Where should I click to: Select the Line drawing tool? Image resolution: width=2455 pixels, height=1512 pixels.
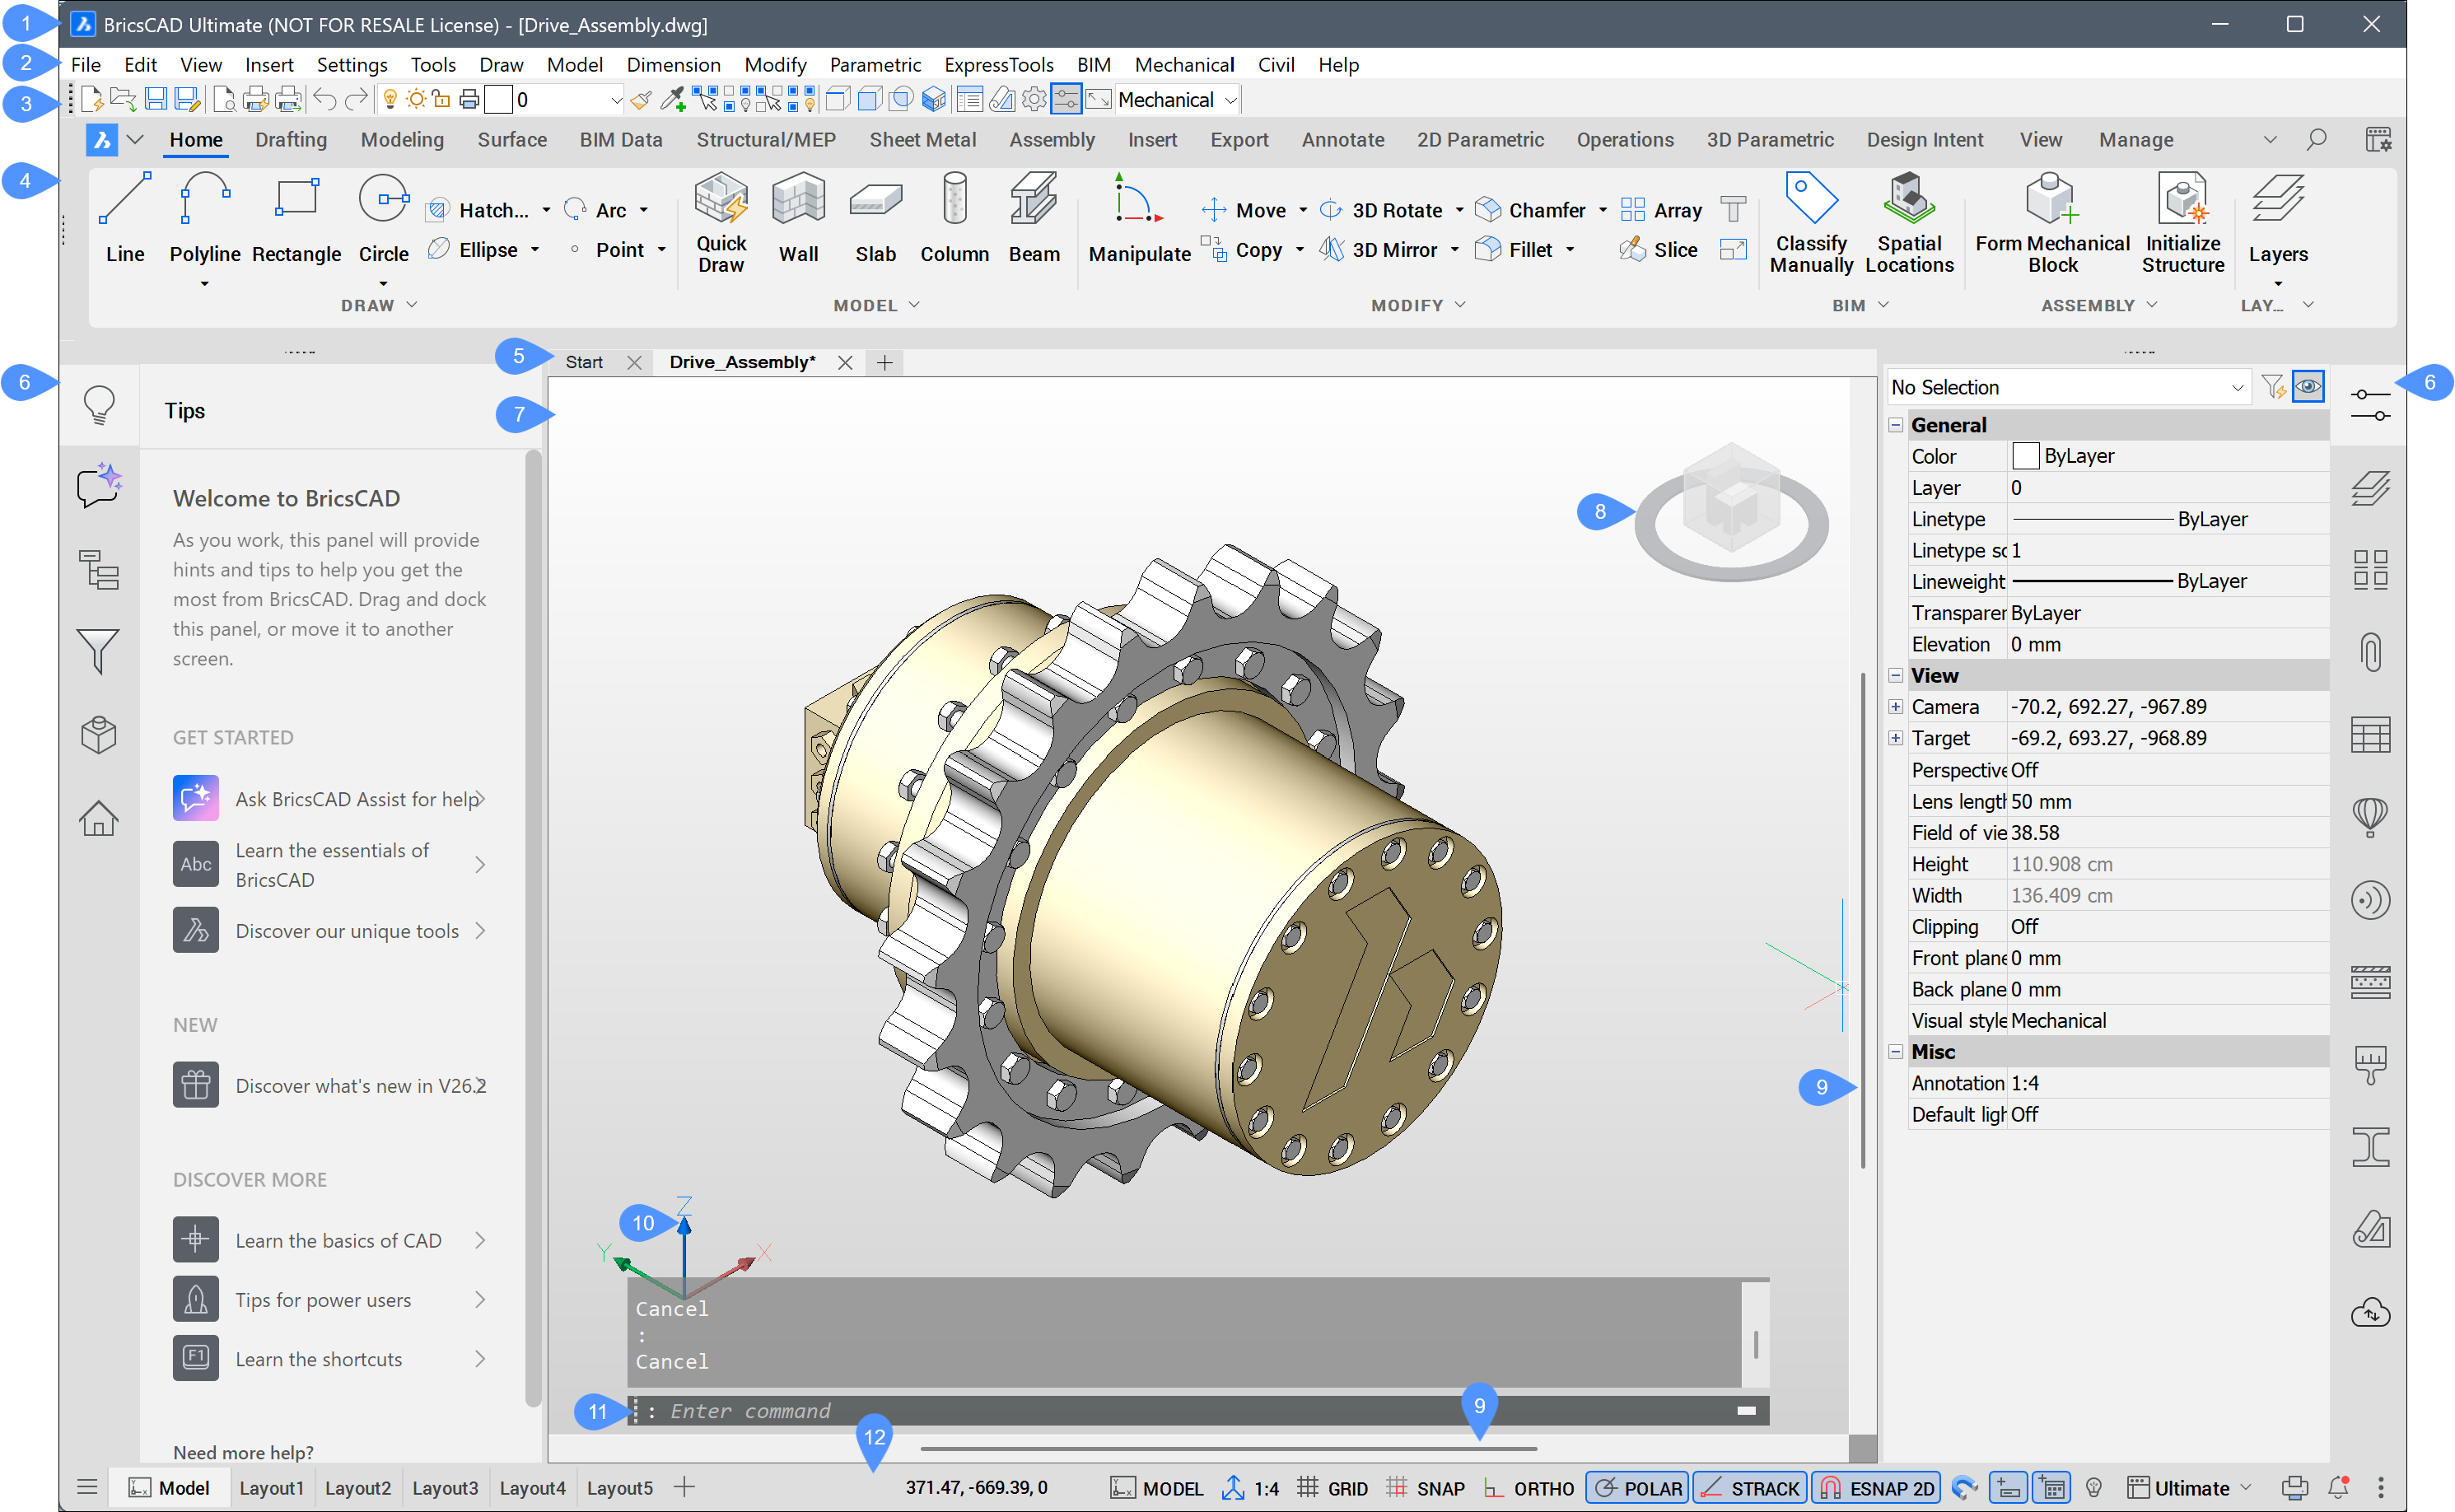click(125, 218)
